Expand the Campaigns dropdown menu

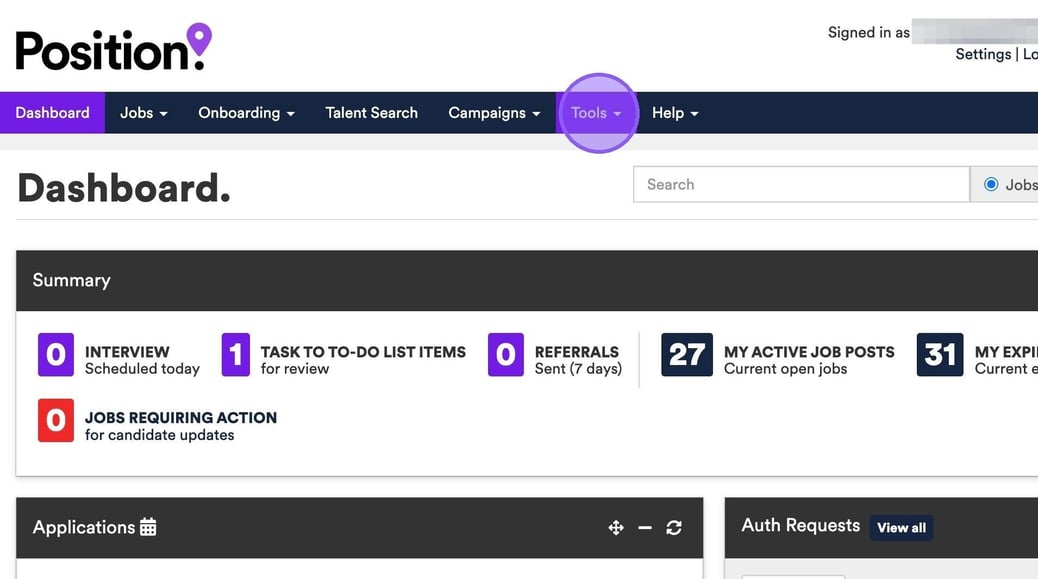pyautogui.click(x=494, y=113)
